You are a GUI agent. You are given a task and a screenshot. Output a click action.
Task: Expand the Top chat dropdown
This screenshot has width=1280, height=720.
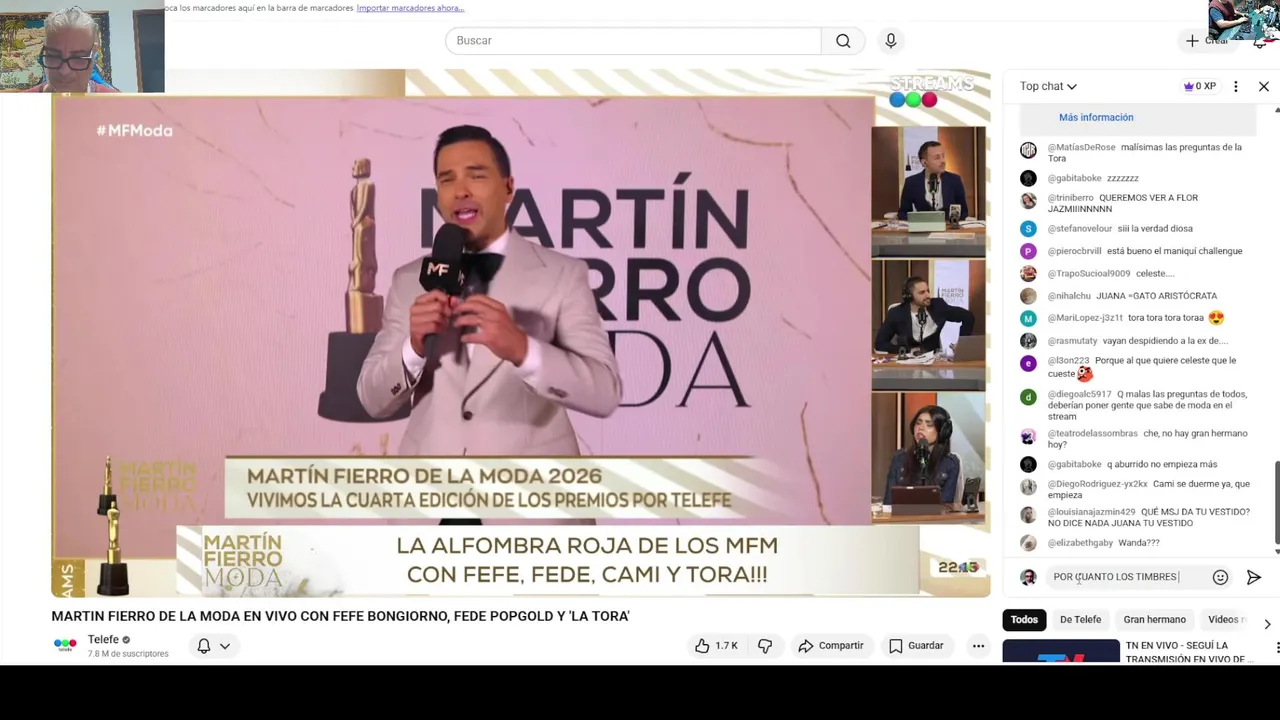coord(1048,87)
